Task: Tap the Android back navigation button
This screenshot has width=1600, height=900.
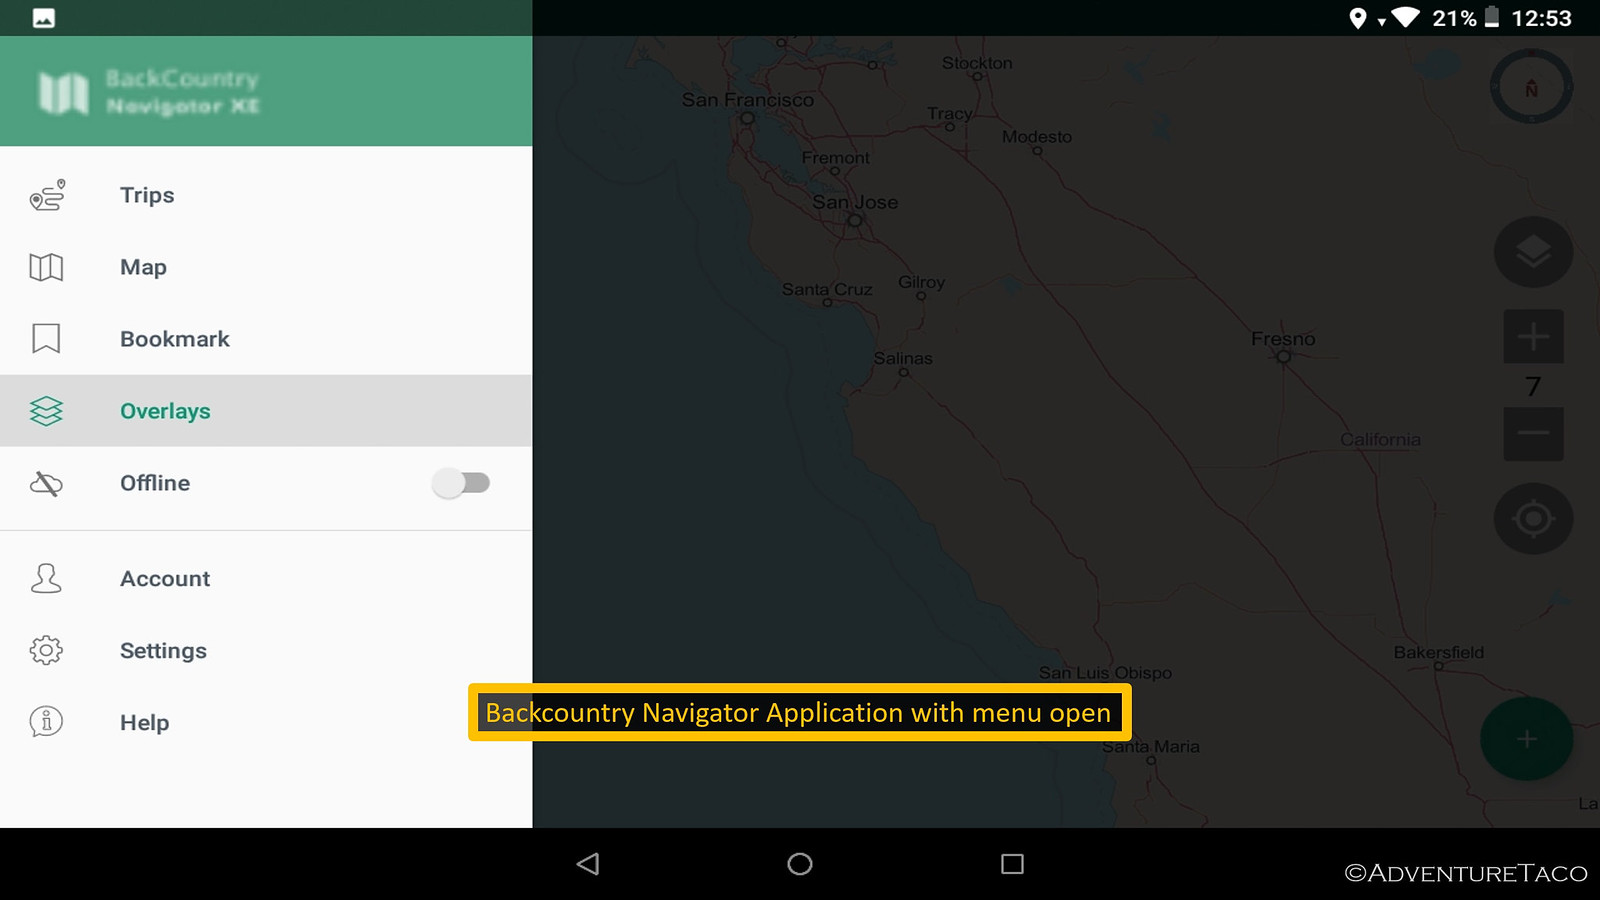Action: pyautogui.click(x=588, y=864)
